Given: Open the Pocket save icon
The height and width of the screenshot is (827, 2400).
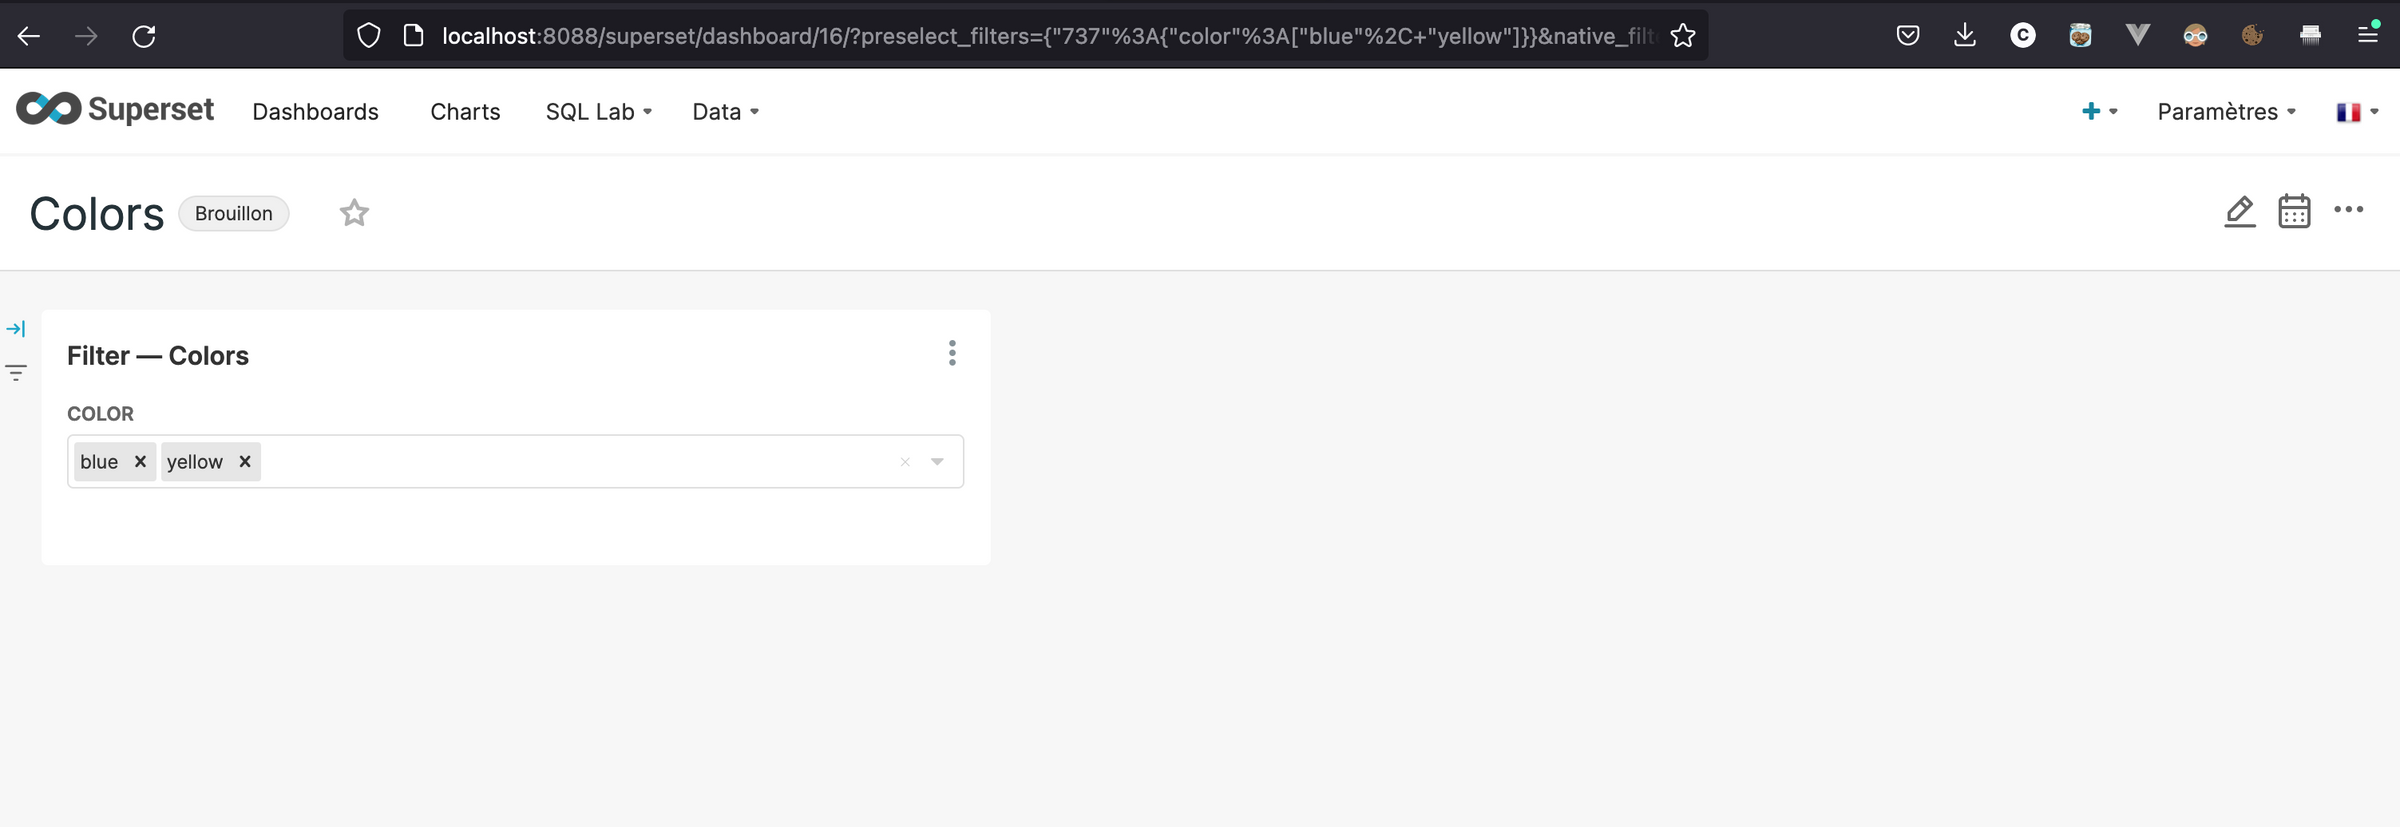Looking at the screenshot, I should [x=1908, y=34].
